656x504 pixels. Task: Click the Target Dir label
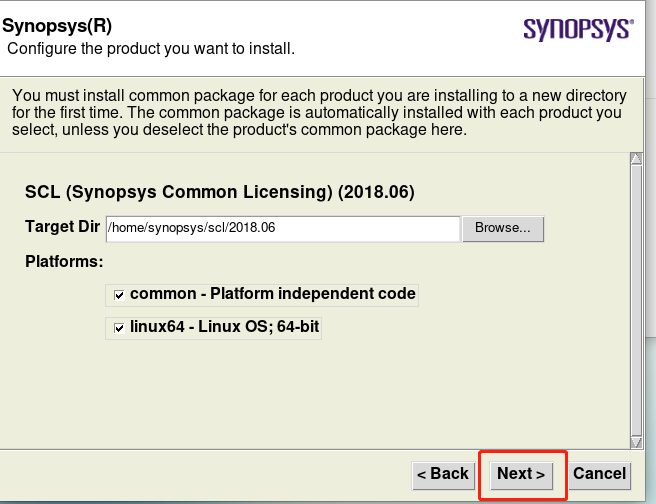[62, 227]
